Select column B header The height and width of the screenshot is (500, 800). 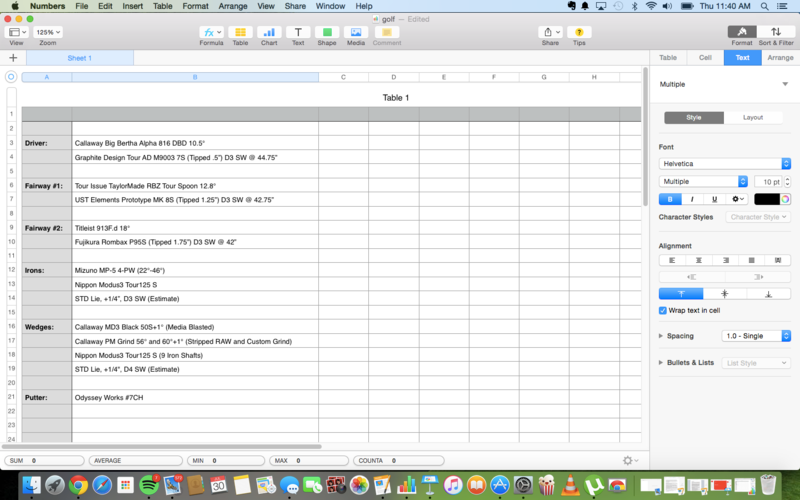coord(195,77)
